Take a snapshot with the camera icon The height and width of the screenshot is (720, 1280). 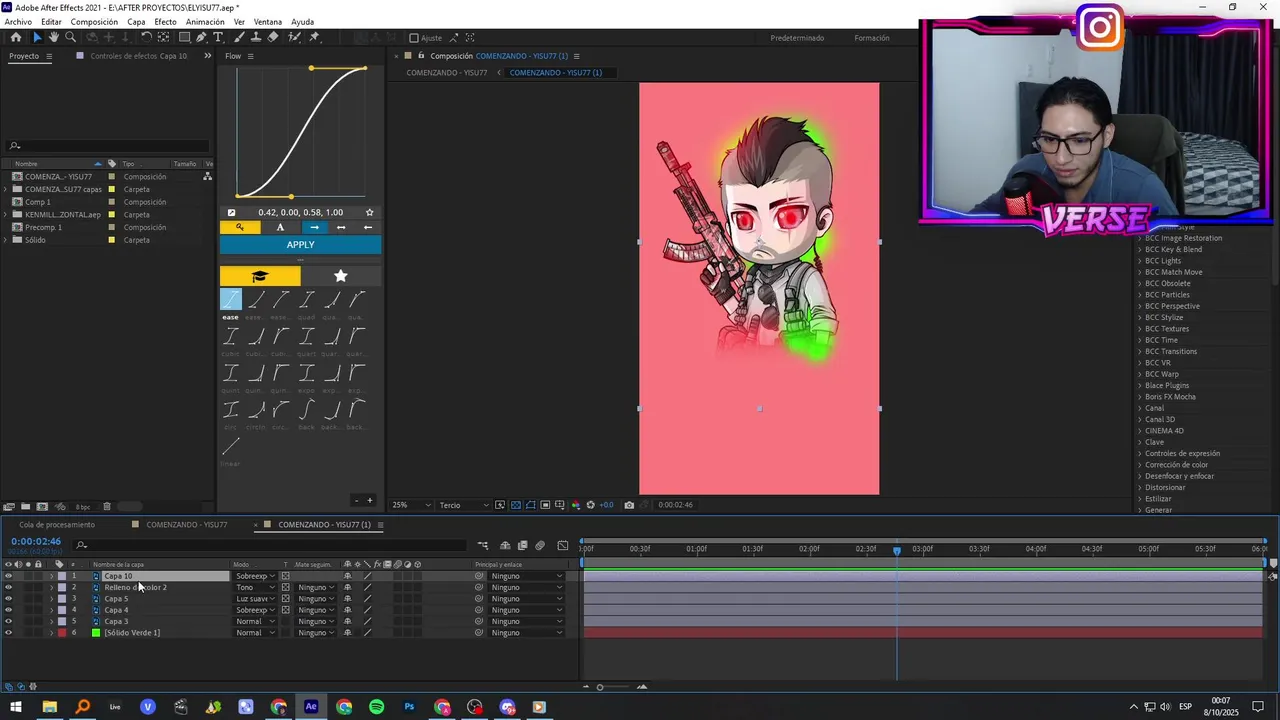tap(629, 505)
